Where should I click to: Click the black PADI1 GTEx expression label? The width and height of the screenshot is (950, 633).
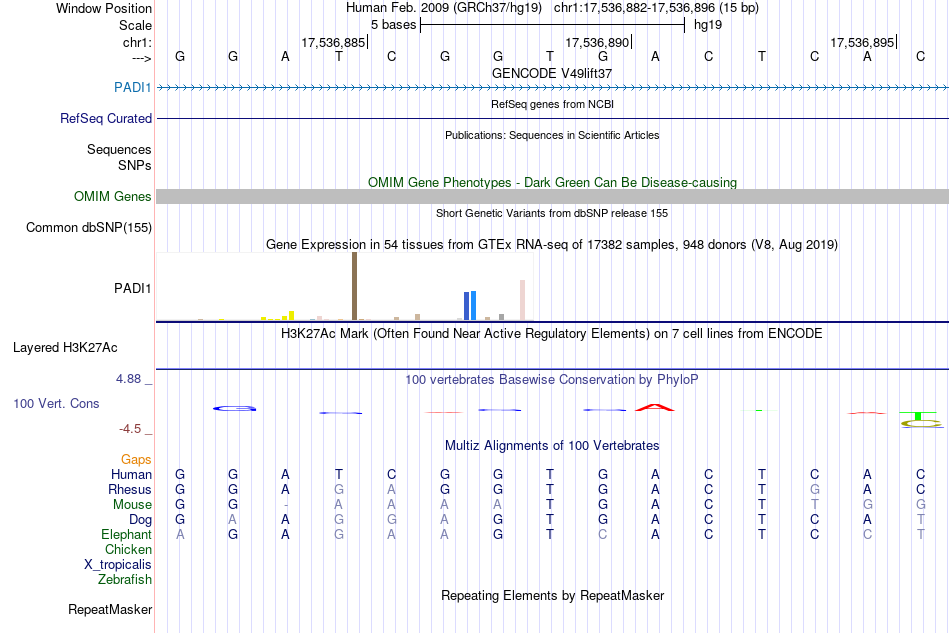coord(133,288)
